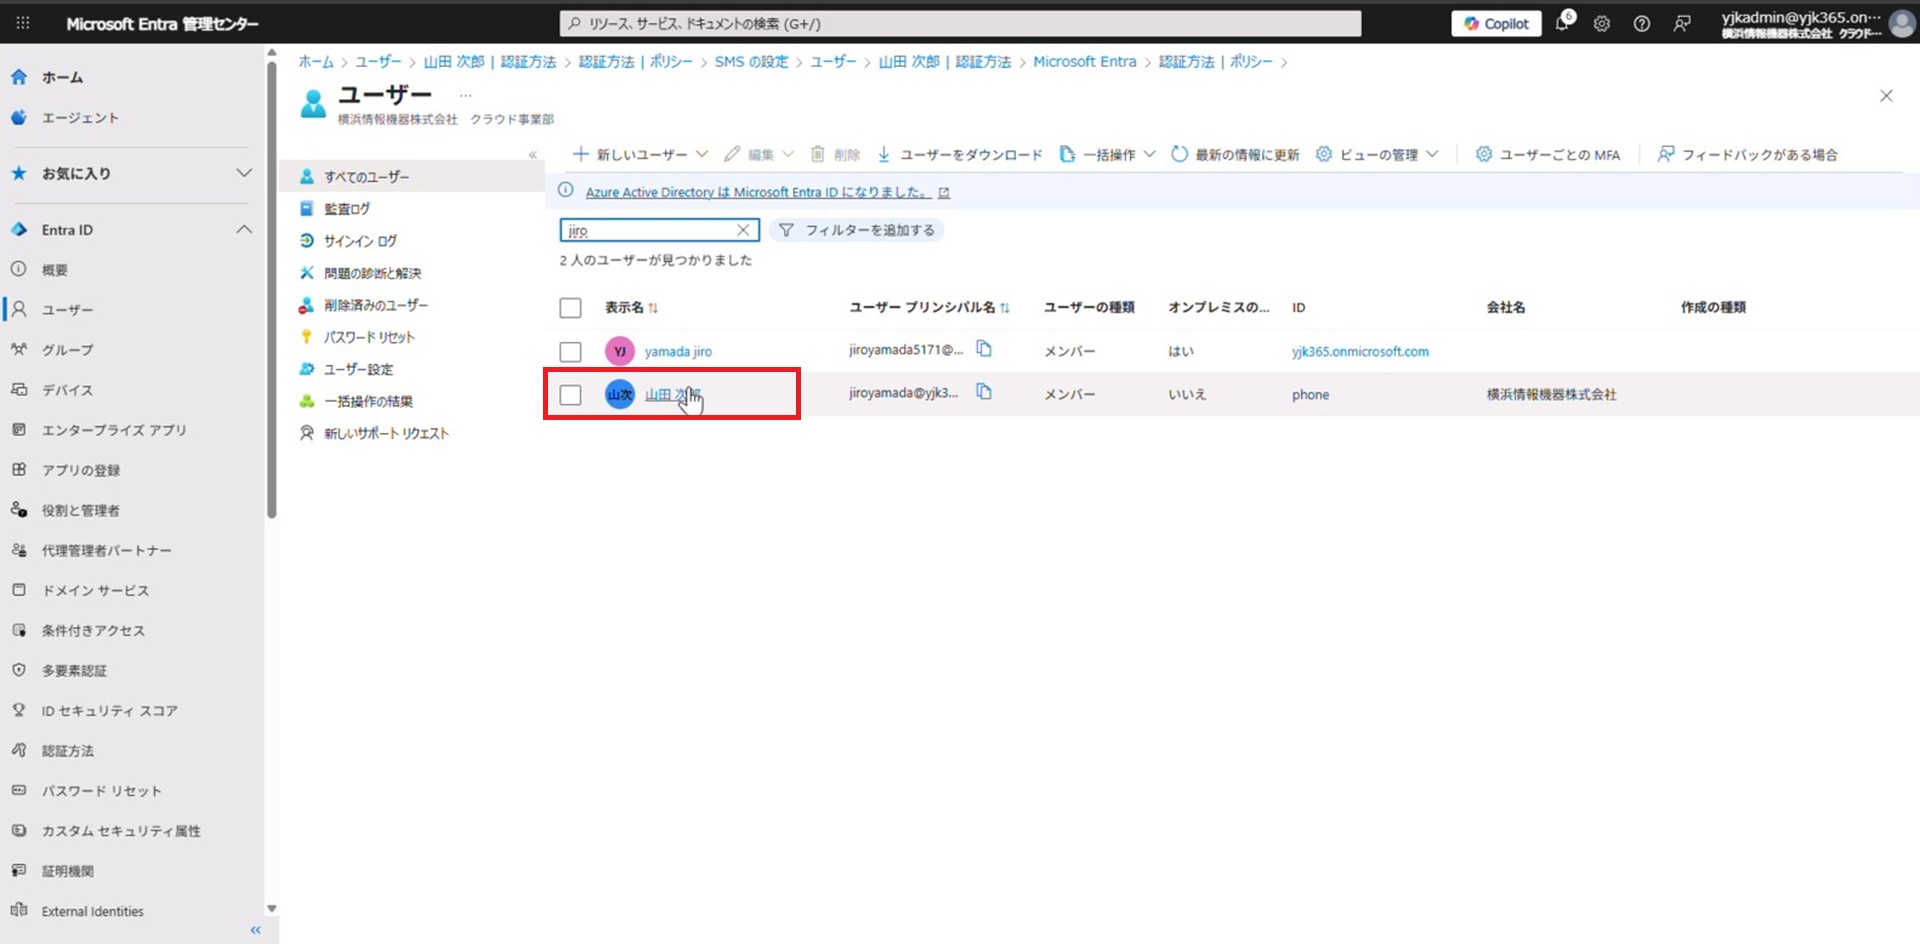Open 監査ログ in the user menu
The width and height of the screenshot is (1920, 944).
(x=347, y=209)
